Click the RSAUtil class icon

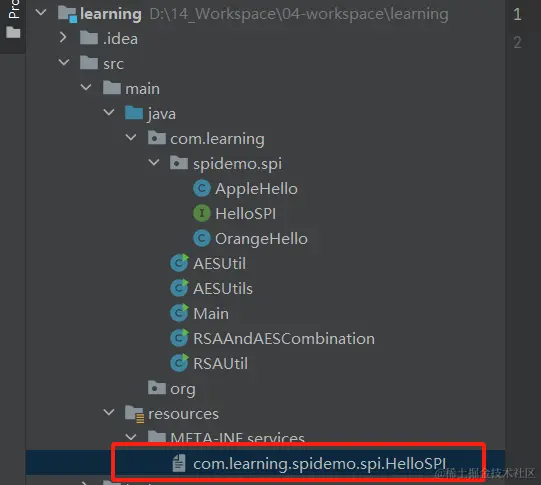[x=179, y=363]
